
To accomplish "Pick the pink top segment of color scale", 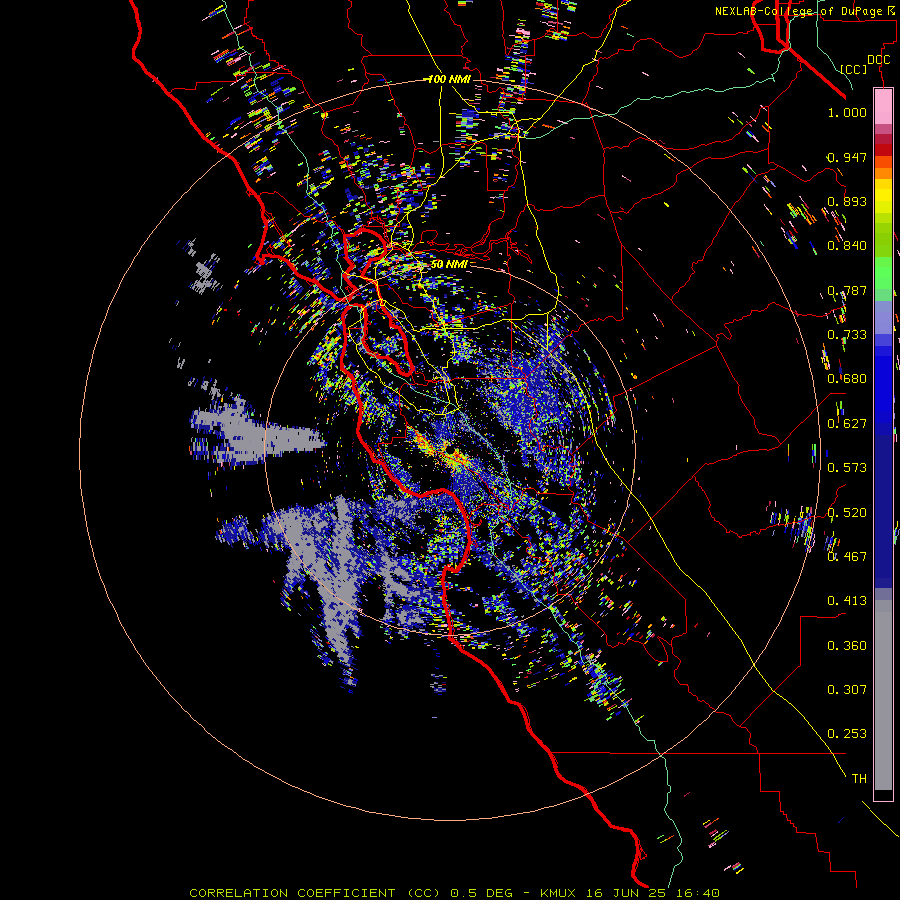I will point(883,106).
